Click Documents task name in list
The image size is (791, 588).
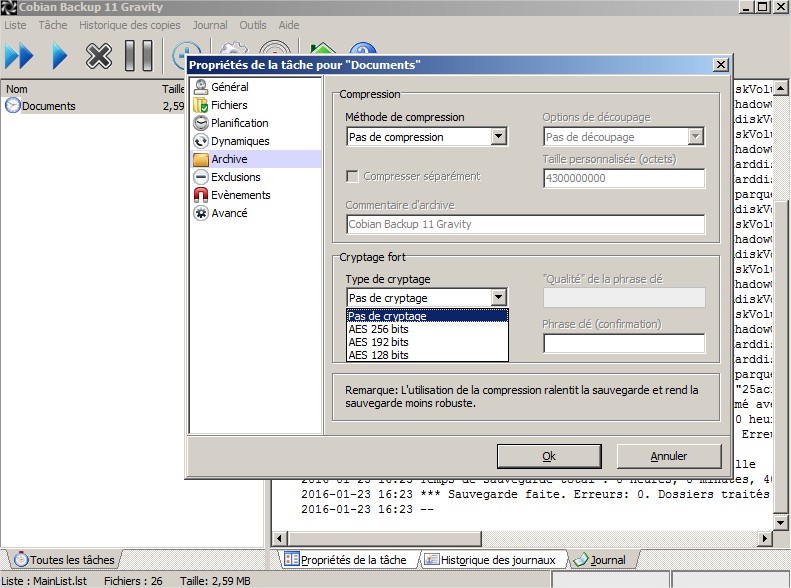pos(48,106)
